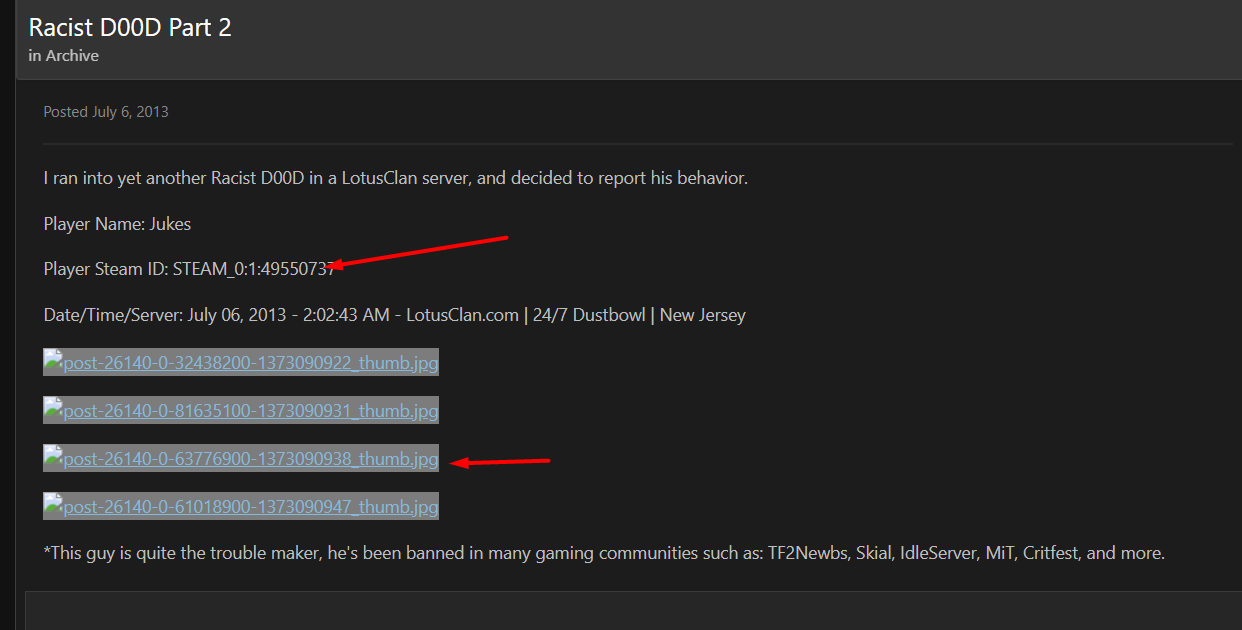Click the Steam ID STEAM_0:1:49550737 text

(x=253, y=269)
